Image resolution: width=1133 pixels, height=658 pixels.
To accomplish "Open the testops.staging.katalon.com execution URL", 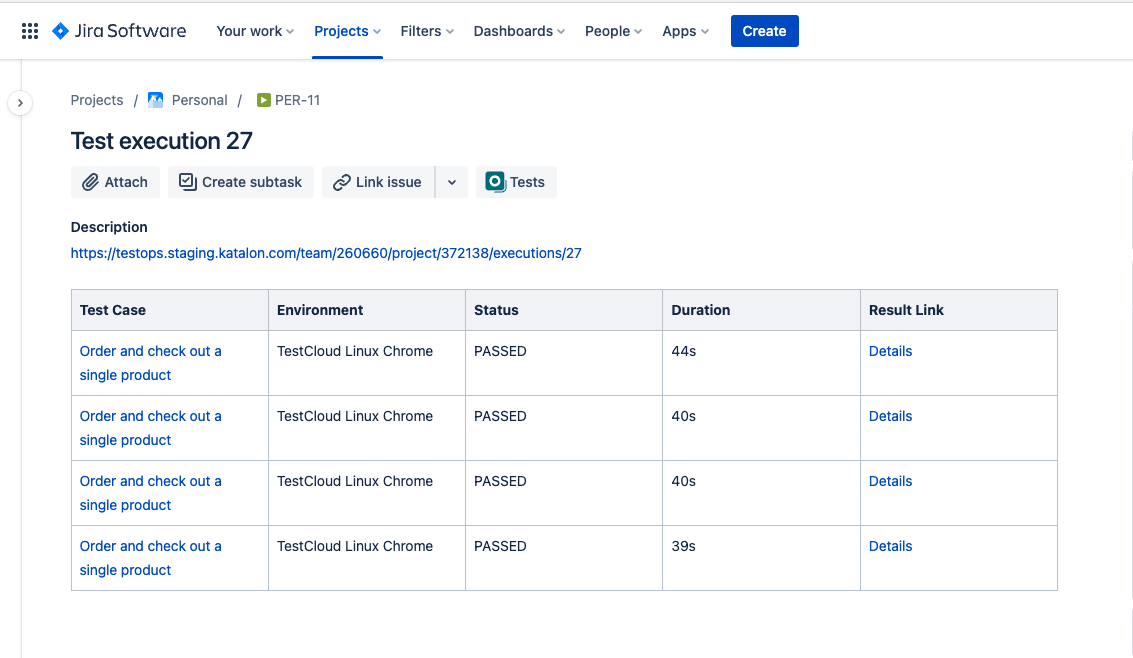I will tap(326, 253).
